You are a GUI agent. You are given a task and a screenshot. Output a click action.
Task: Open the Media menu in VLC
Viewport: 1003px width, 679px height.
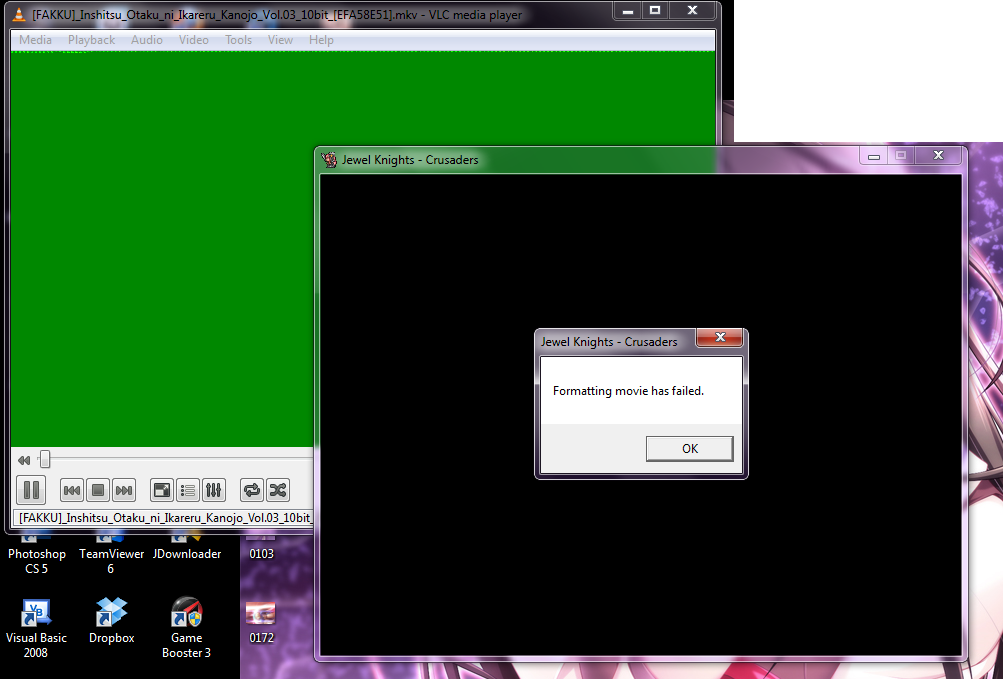click(x=35, y=40)
